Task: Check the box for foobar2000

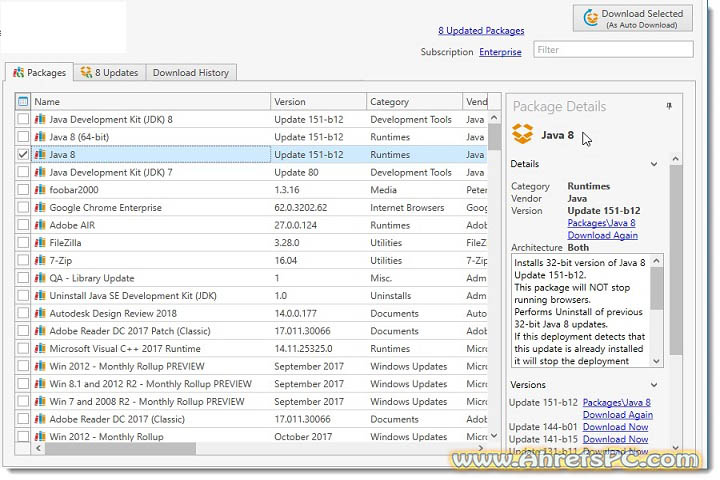Action: click(x=22, y=189)
